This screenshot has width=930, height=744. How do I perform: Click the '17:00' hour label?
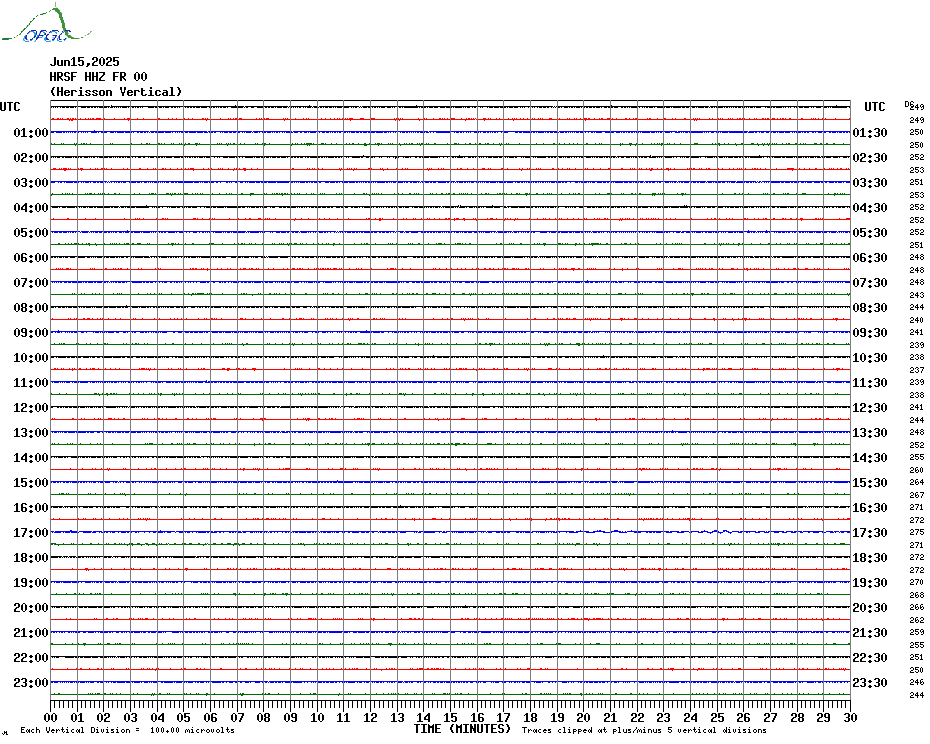[x=31, y=533]
